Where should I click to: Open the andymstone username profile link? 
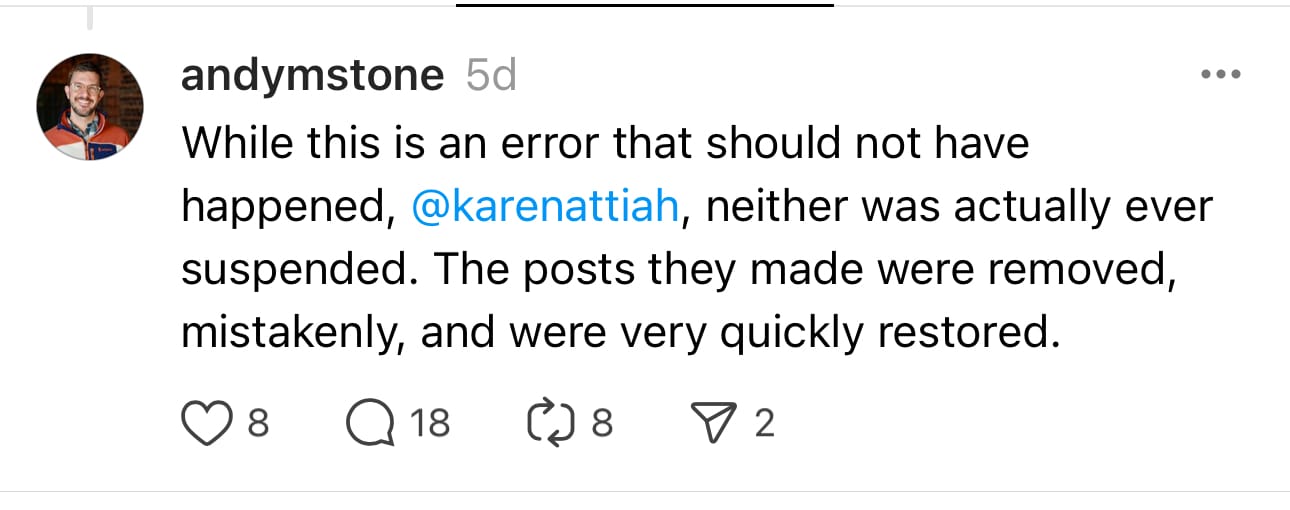tap(312, 76)
